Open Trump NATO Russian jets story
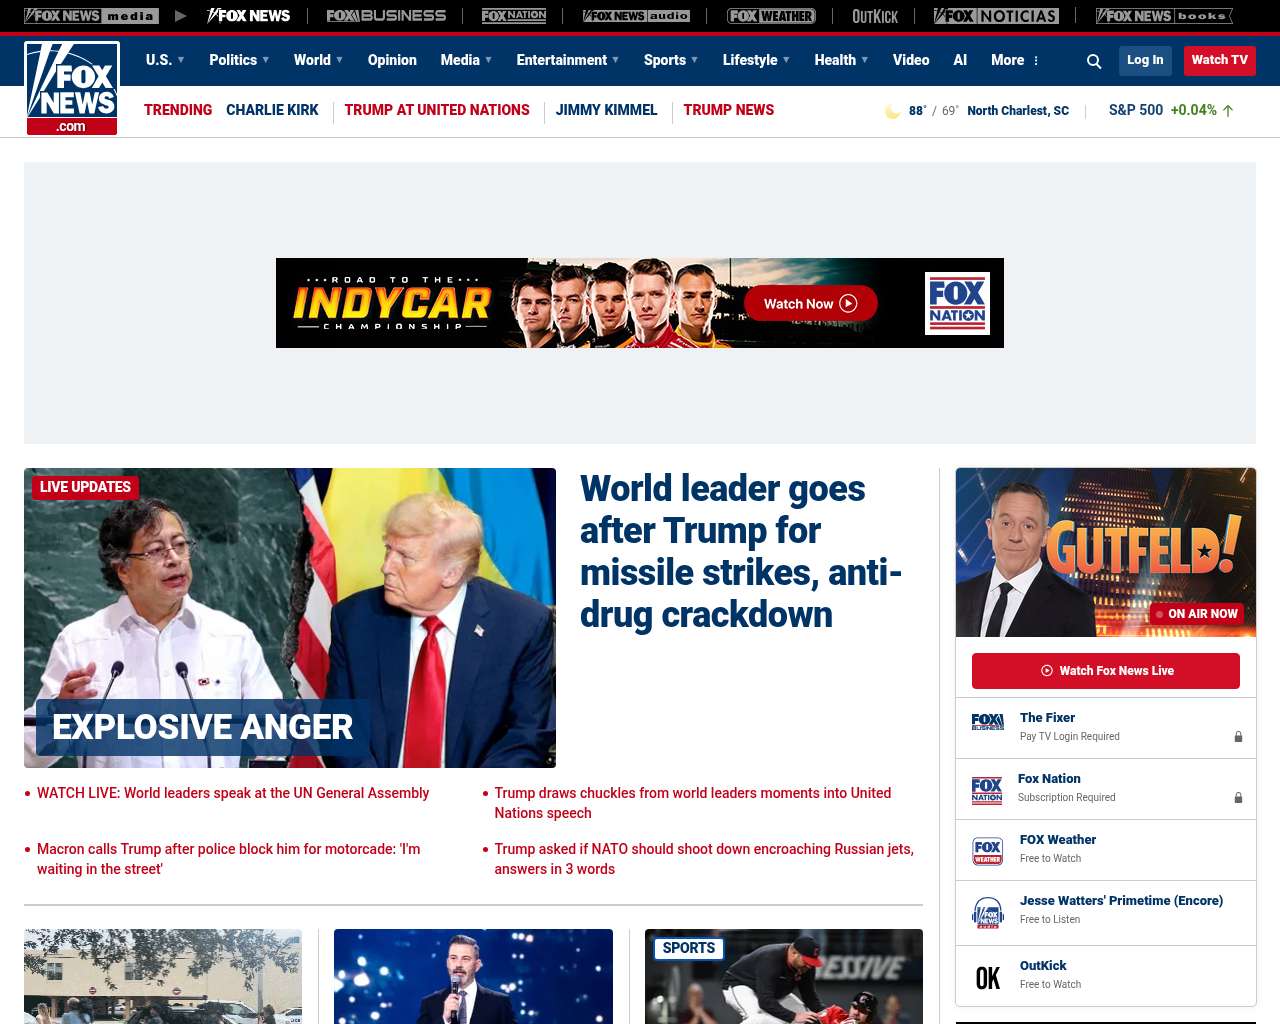Screen dimensions: 1280x1024 pyautogui.click(x=704, y=859)
